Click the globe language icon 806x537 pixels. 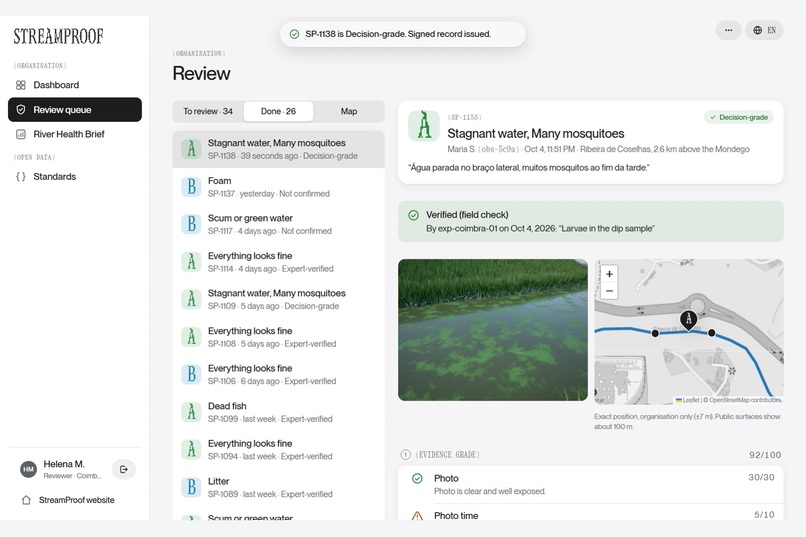click(x=758, y=30)
